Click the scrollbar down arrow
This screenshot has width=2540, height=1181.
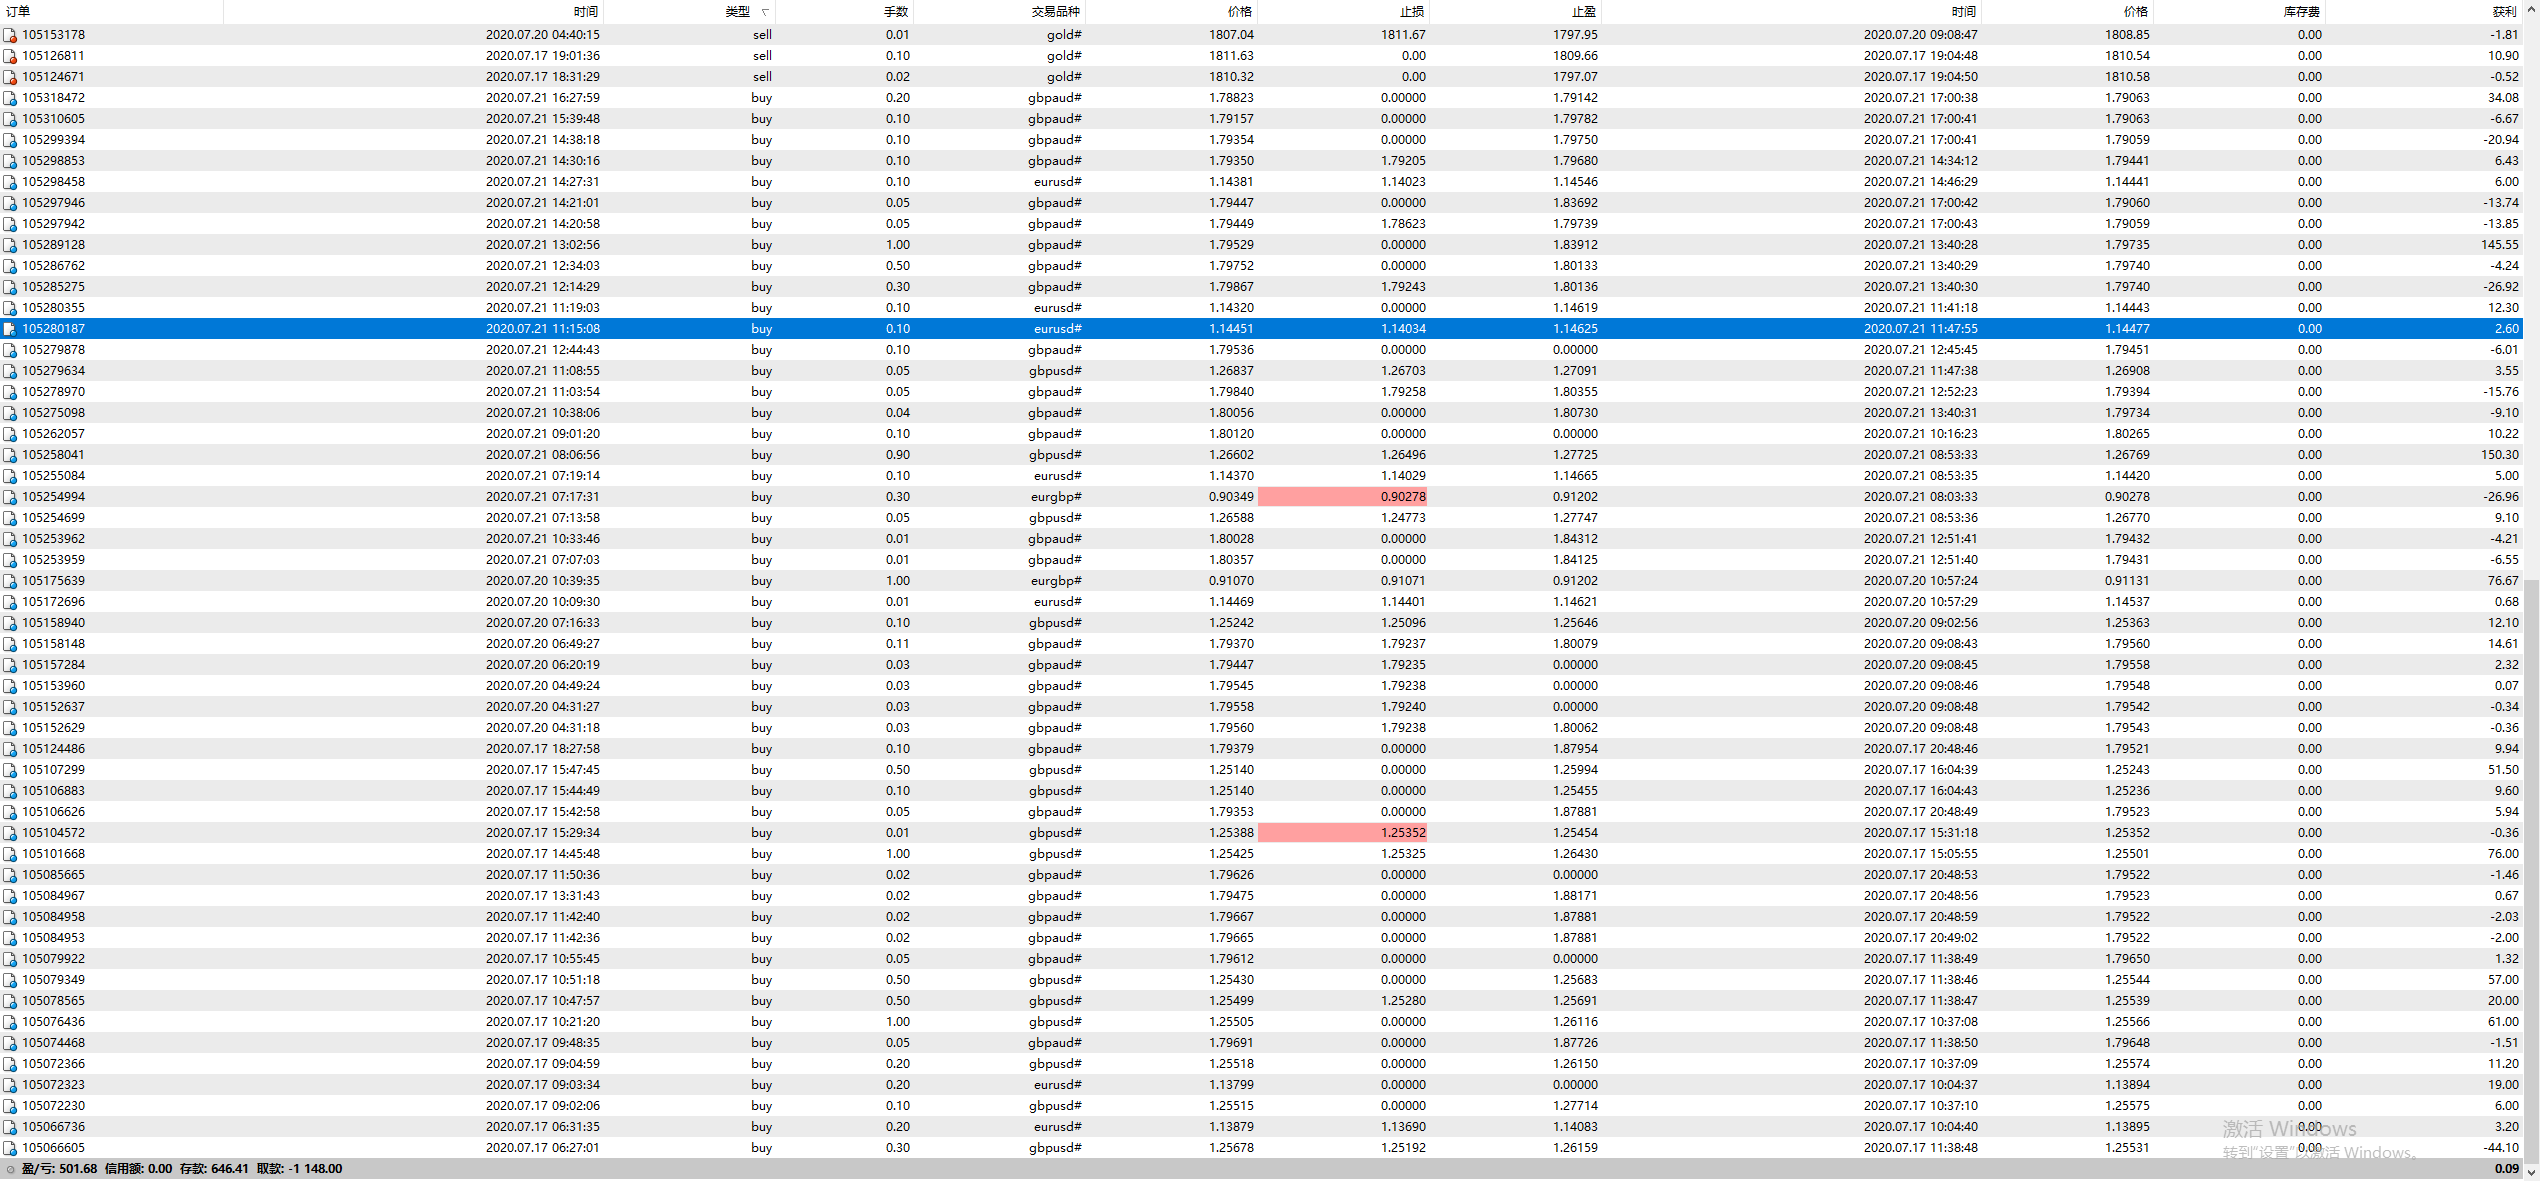pos(2531,1171)
